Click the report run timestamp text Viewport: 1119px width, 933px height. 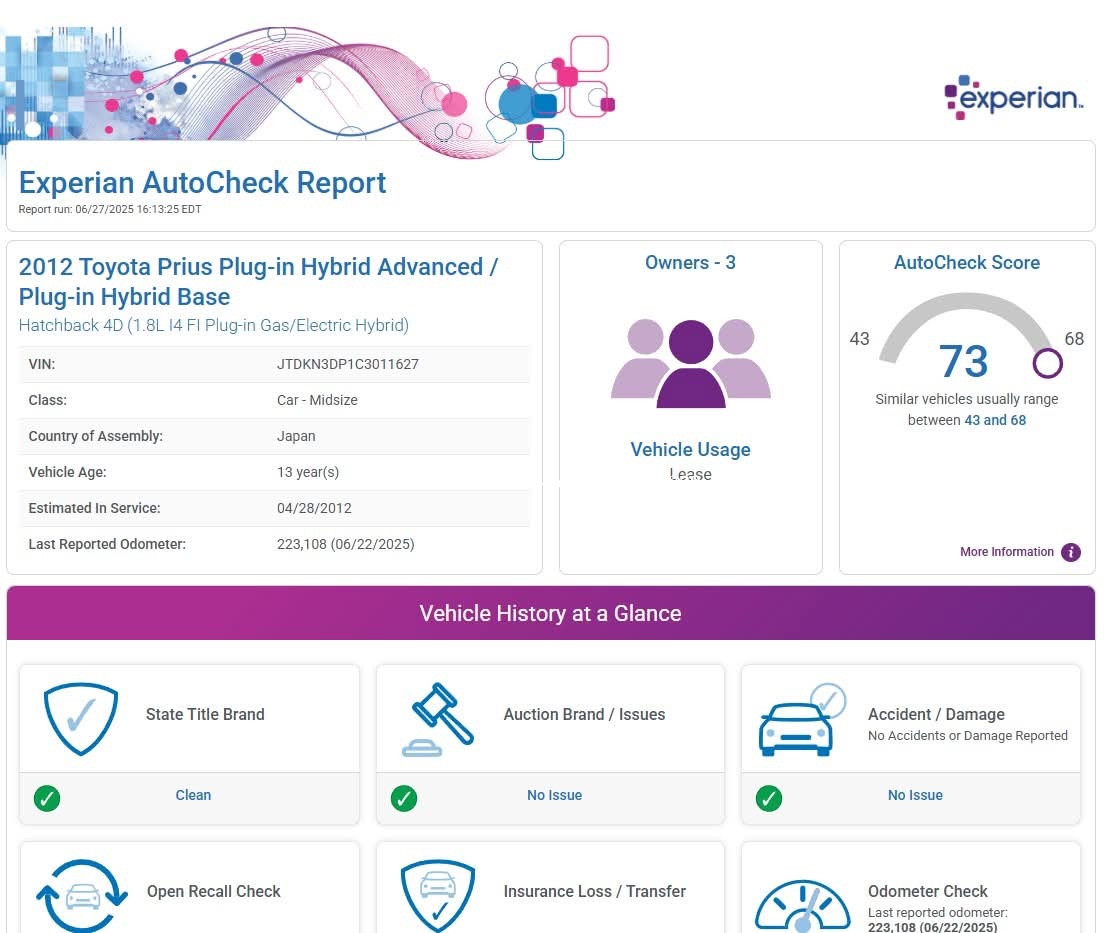point(110,210)
